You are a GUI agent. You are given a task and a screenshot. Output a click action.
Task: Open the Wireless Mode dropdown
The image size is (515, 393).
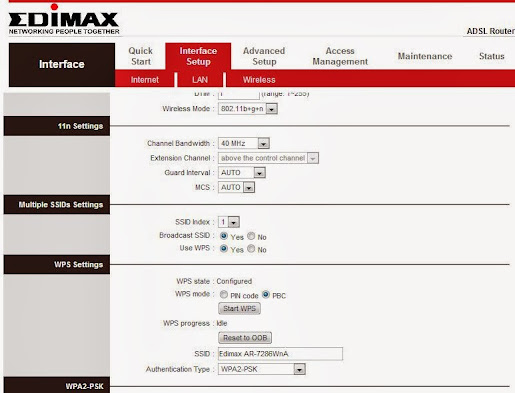coord(248,109)
